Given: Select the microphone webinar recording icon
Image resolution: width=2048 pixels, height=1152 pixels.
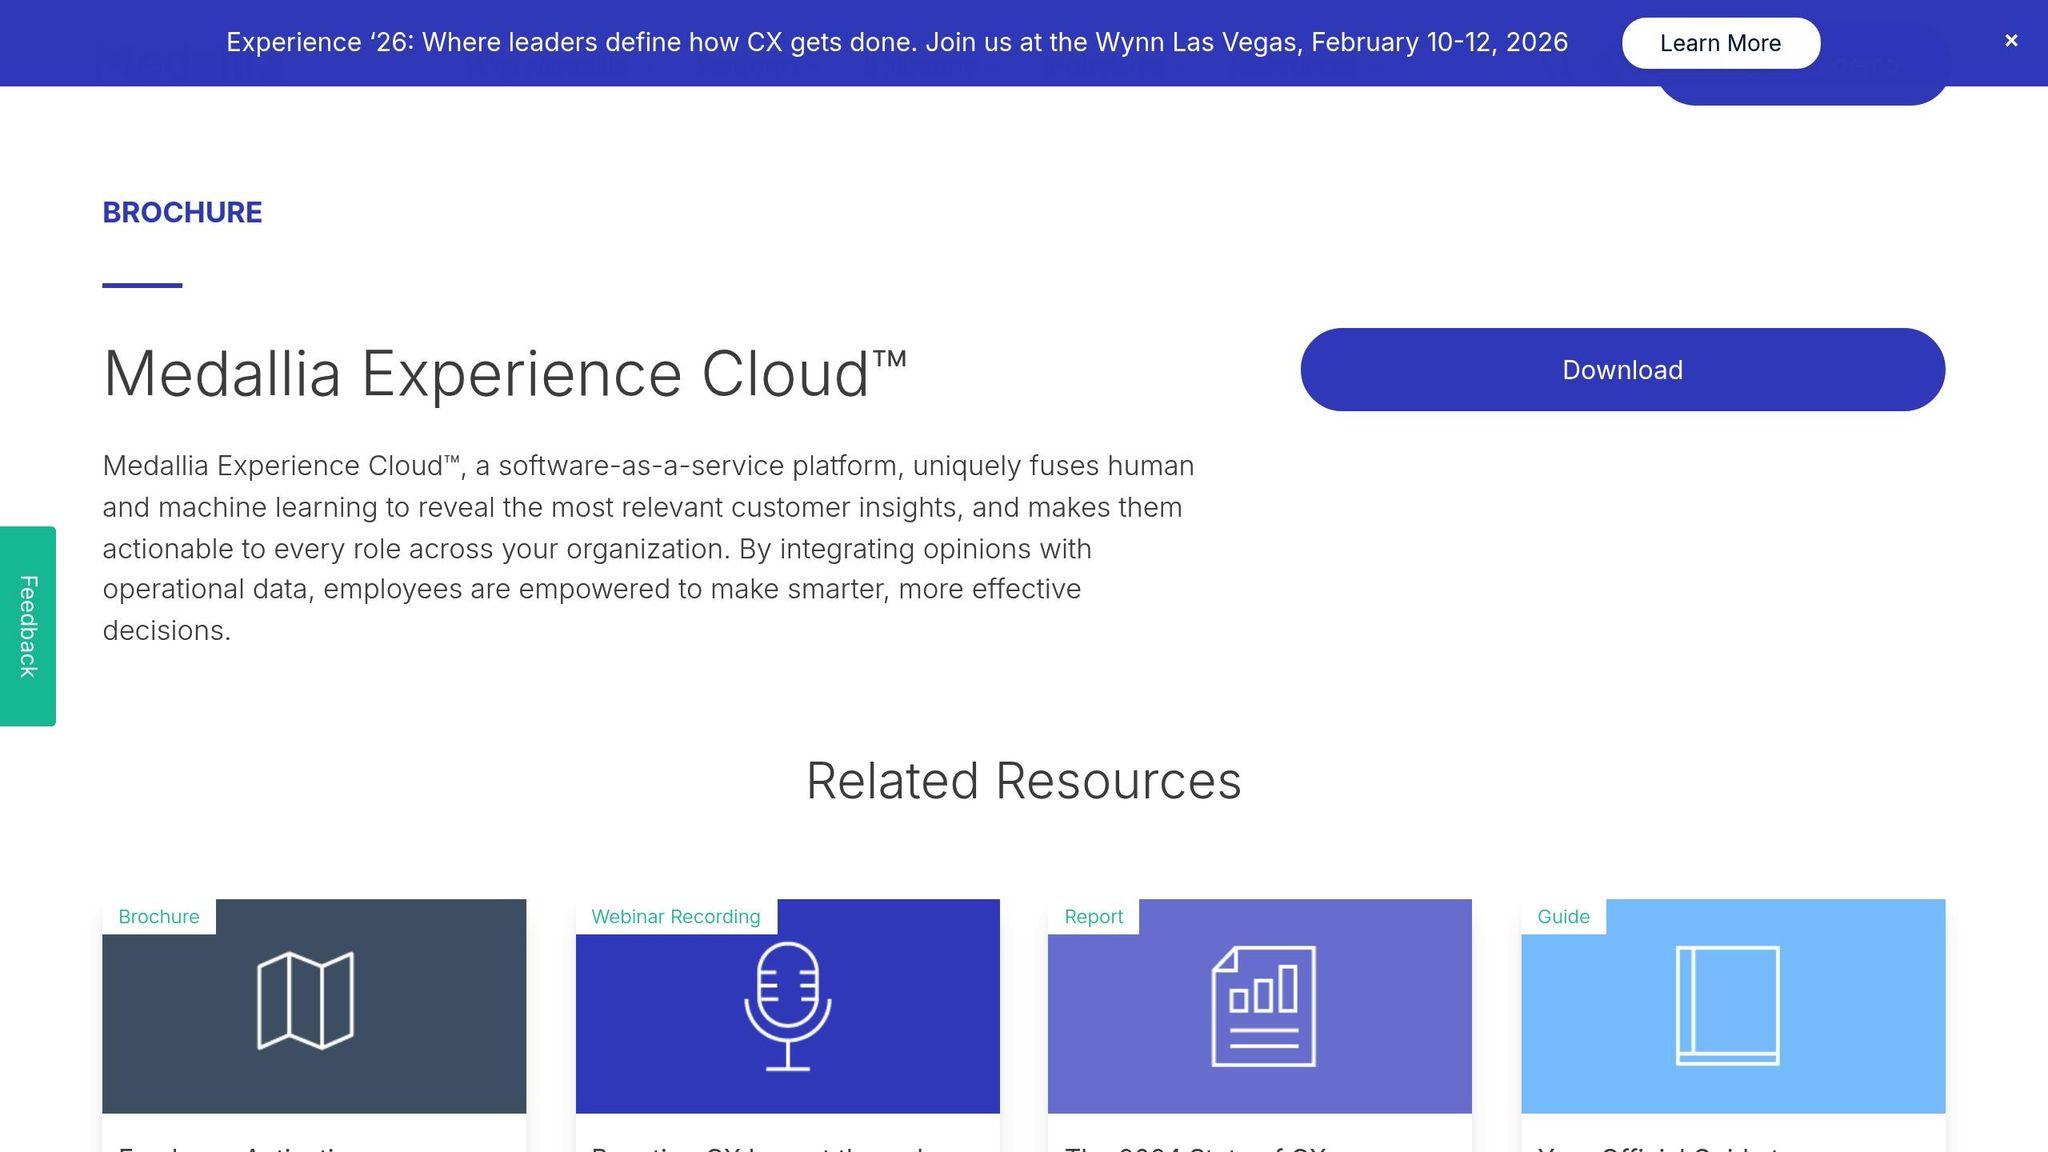Looking at the screenshot, I should click(787, 1004).
